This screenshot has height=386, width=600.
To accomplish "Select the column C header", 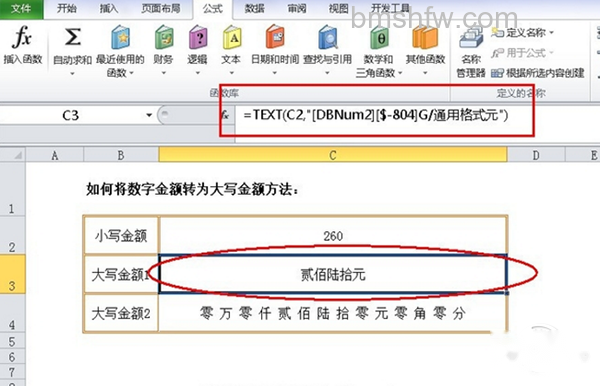I will coord(333,155).
